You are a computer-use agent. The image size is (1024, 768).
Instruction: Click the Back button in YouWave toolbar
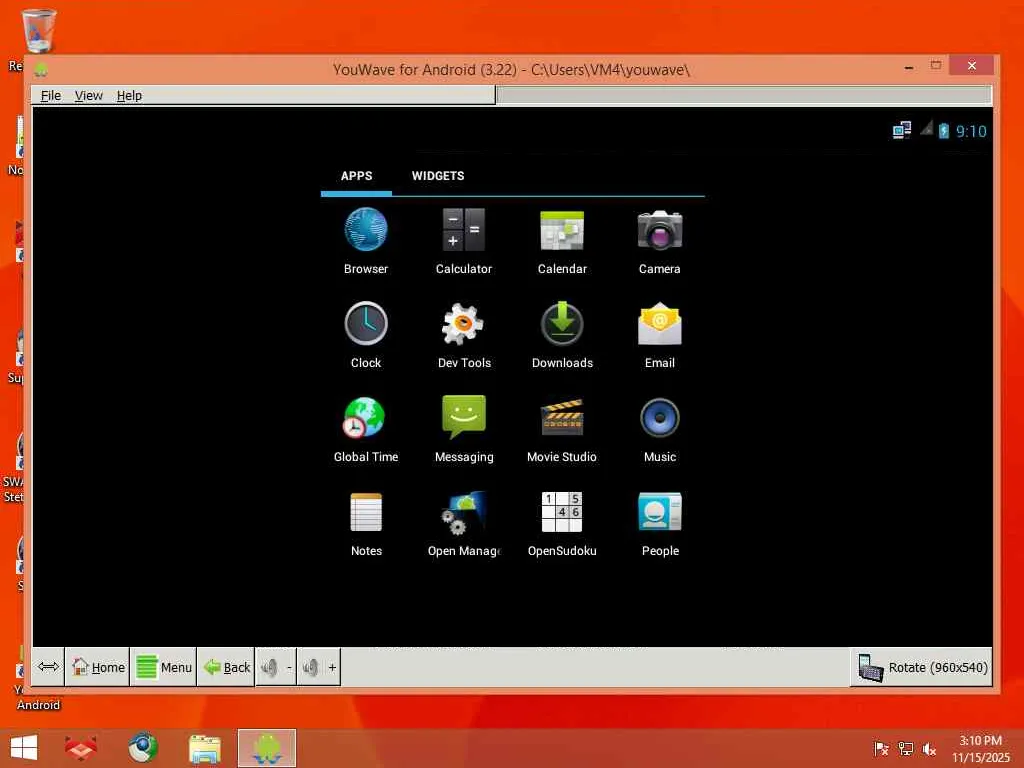[x=226, y=667]
